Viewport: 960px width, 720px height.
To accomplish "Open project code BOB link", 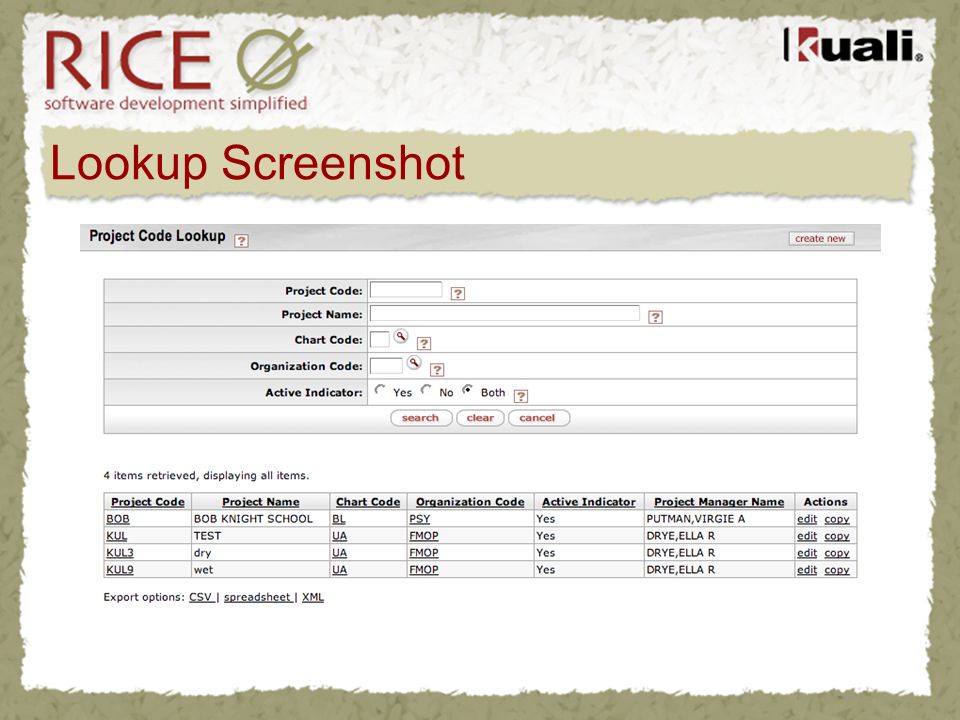I will pyautogui.click(x=118, y=519).
